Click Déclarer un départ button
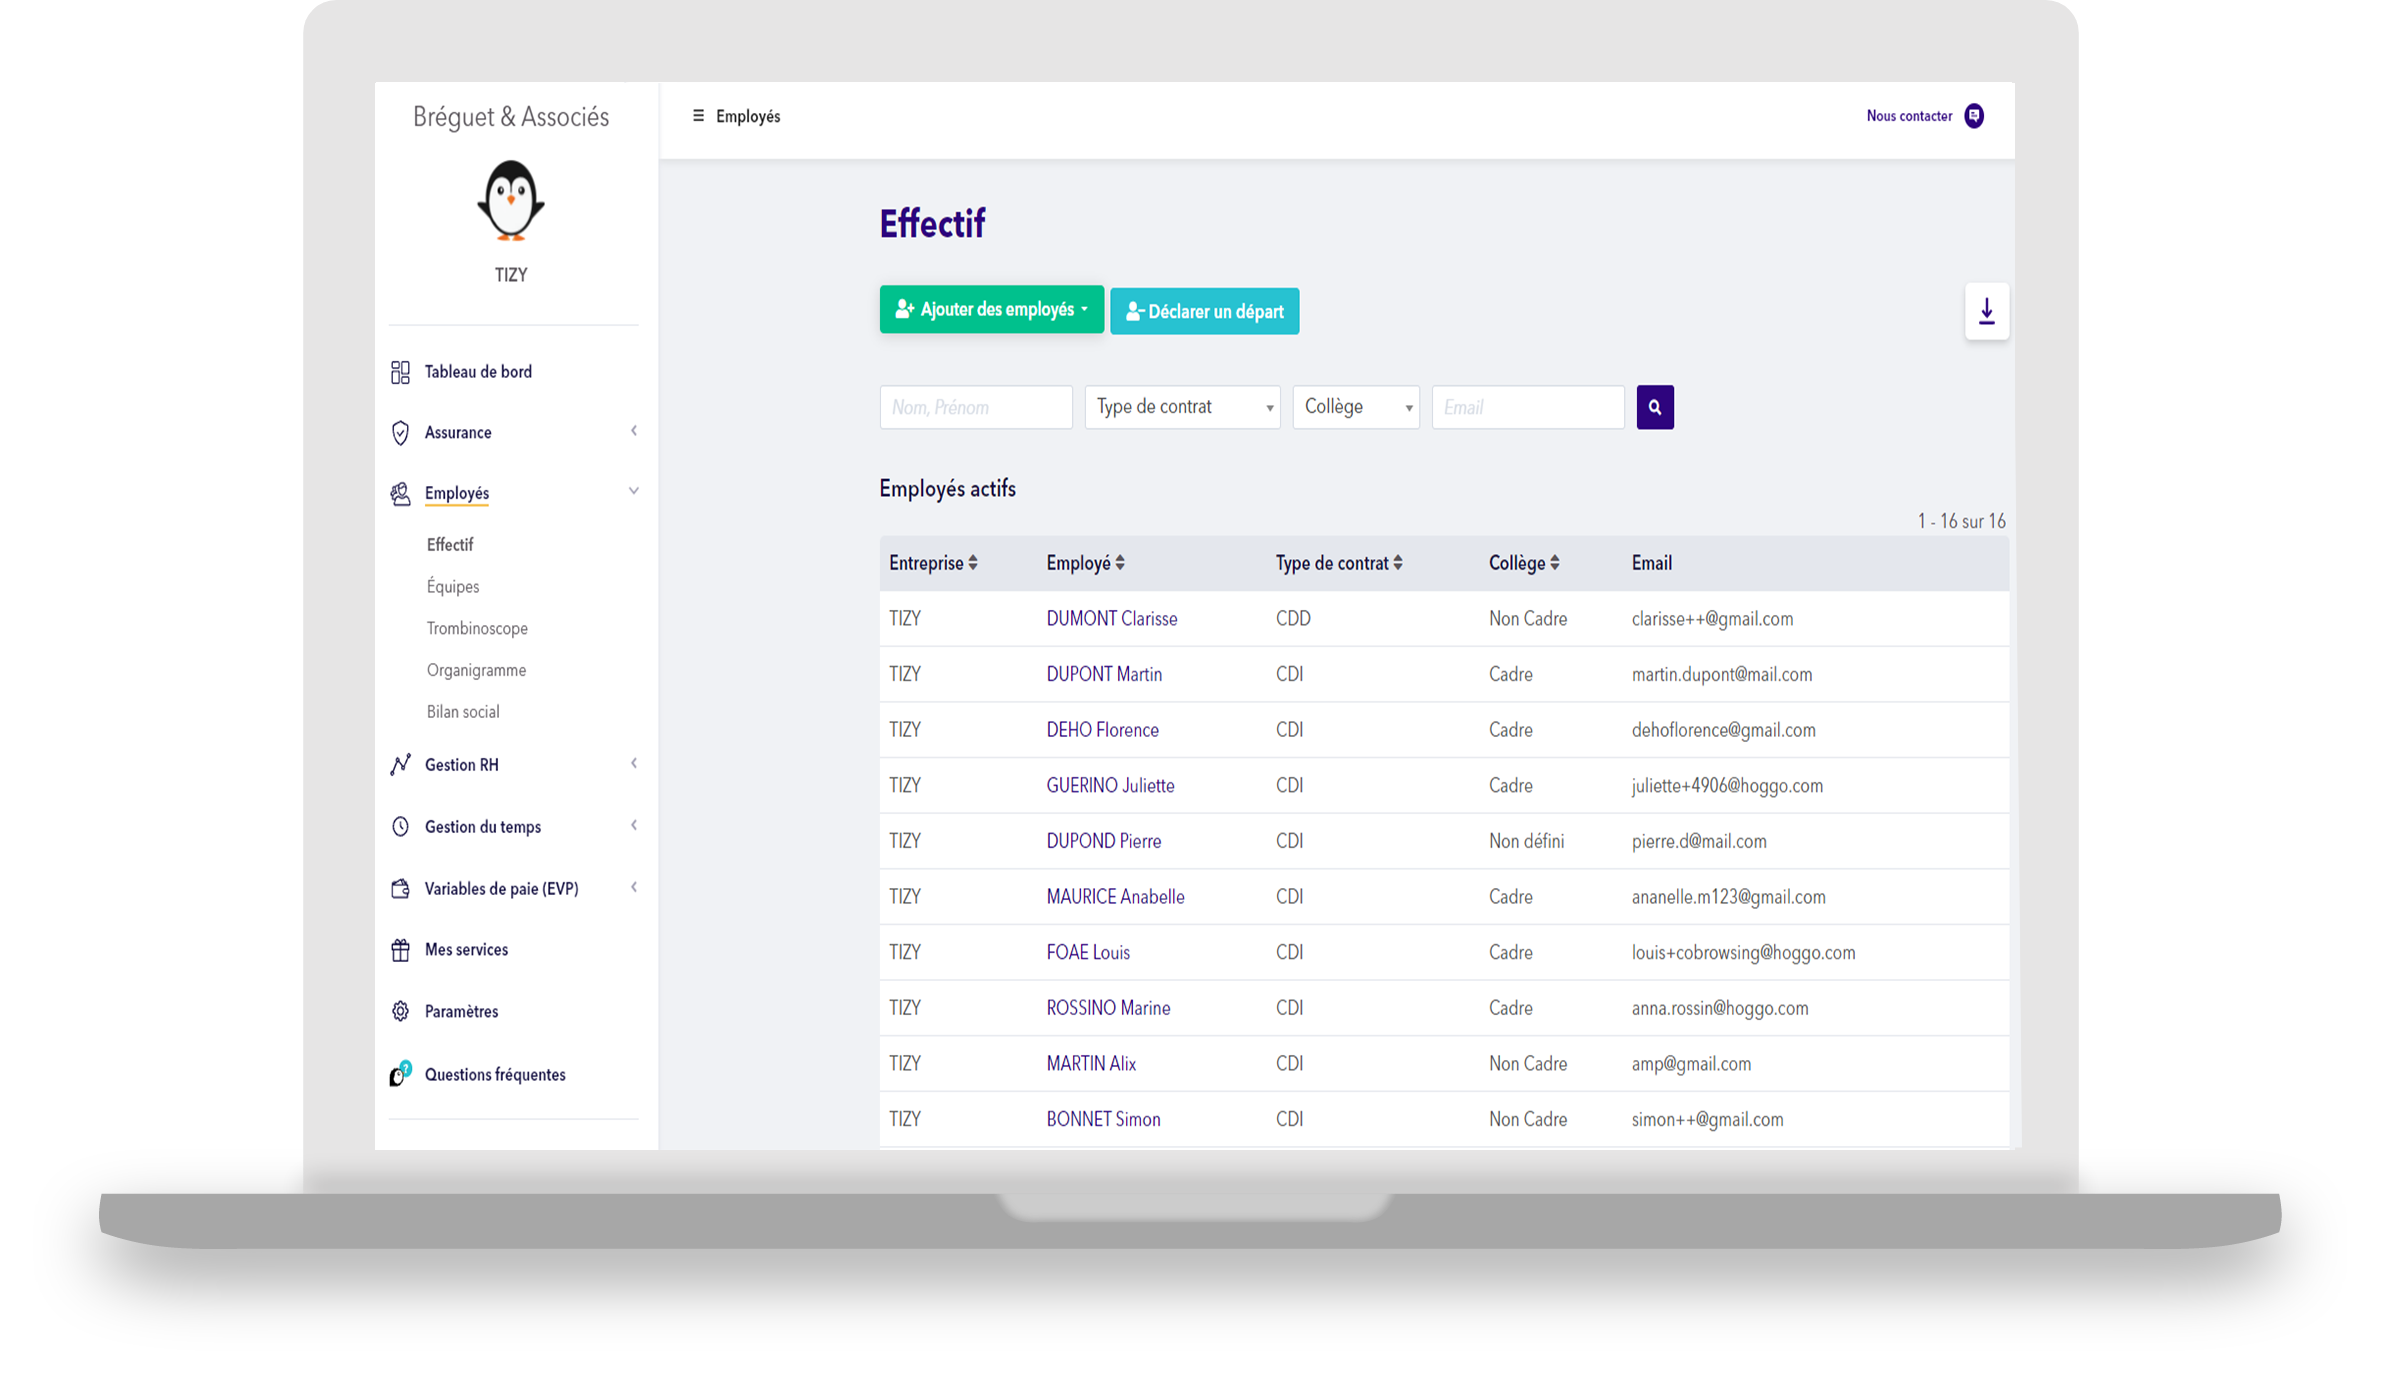The image size is (2381, 1377). pyautogui.click(x=1204, y=311)
